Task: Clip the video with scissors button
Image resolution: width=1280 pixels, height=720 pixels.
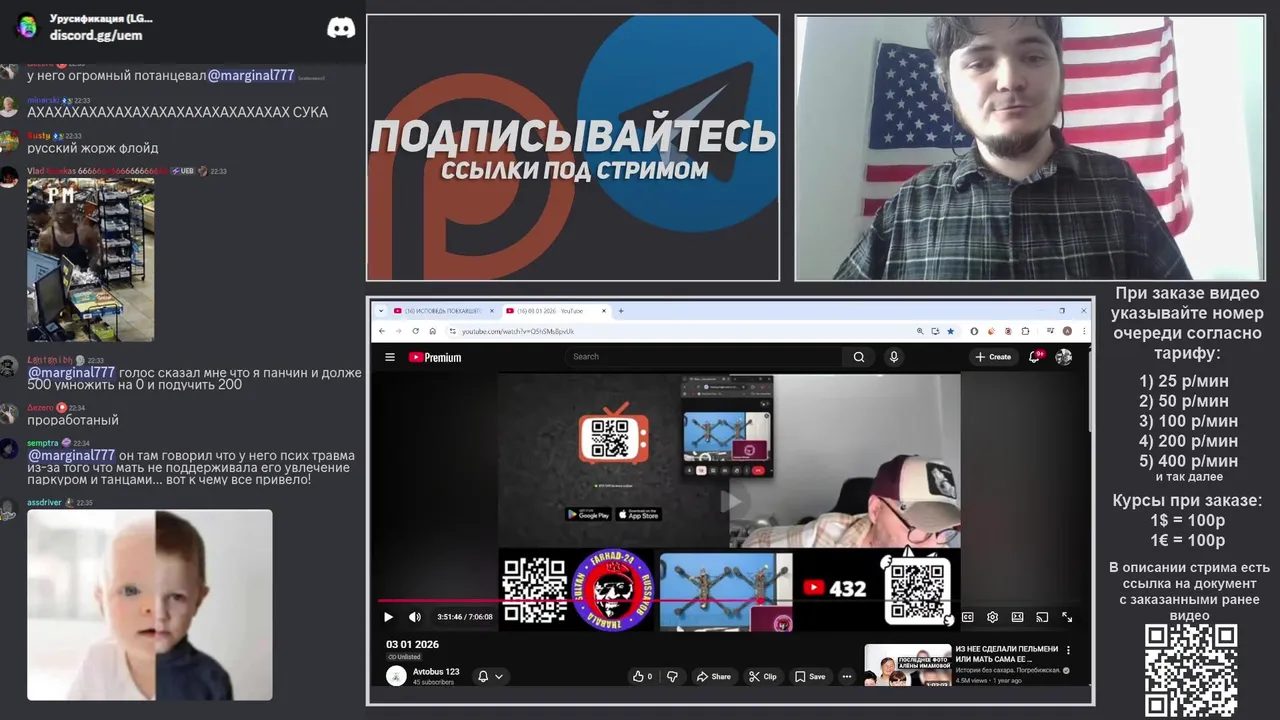Action: coord(763,676)
